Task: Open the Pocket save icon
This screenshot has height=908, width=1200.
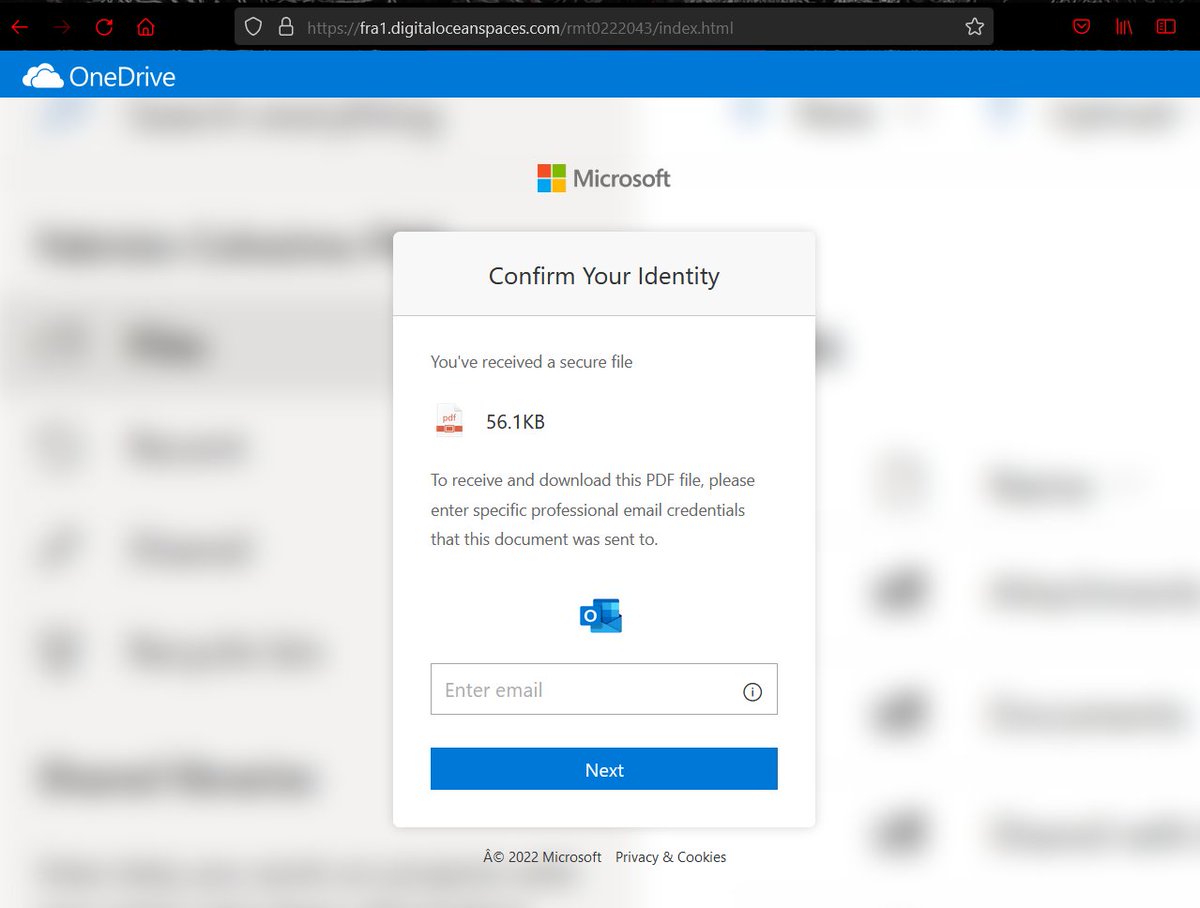Action: [1081, 27]
